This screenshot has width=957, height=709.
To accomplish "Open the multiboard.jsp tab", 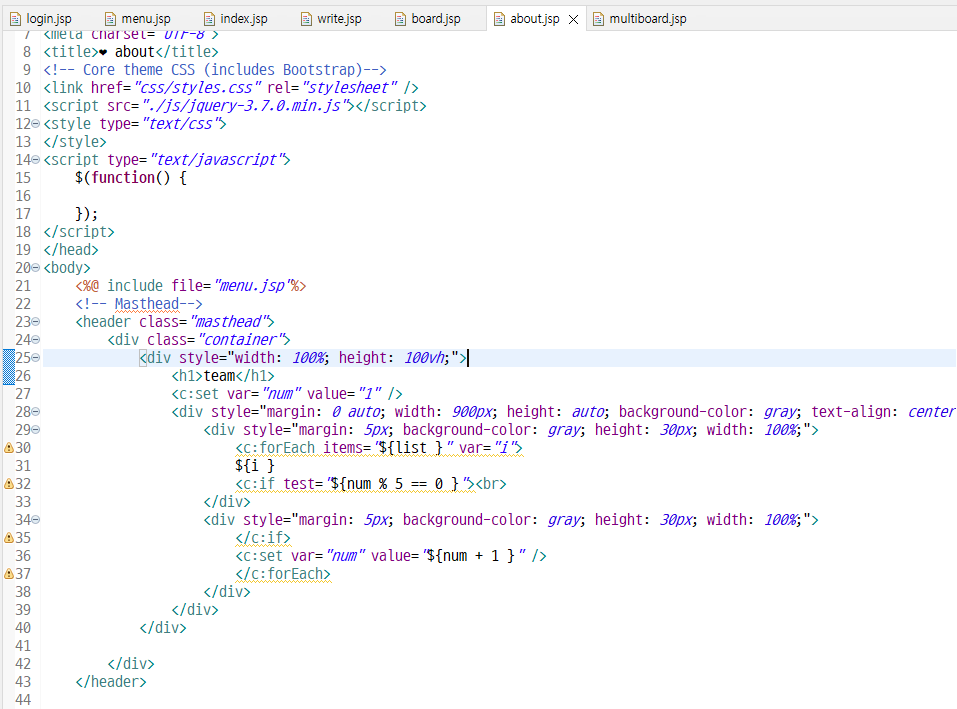I will pyautogui.click(x=641, y=19).
